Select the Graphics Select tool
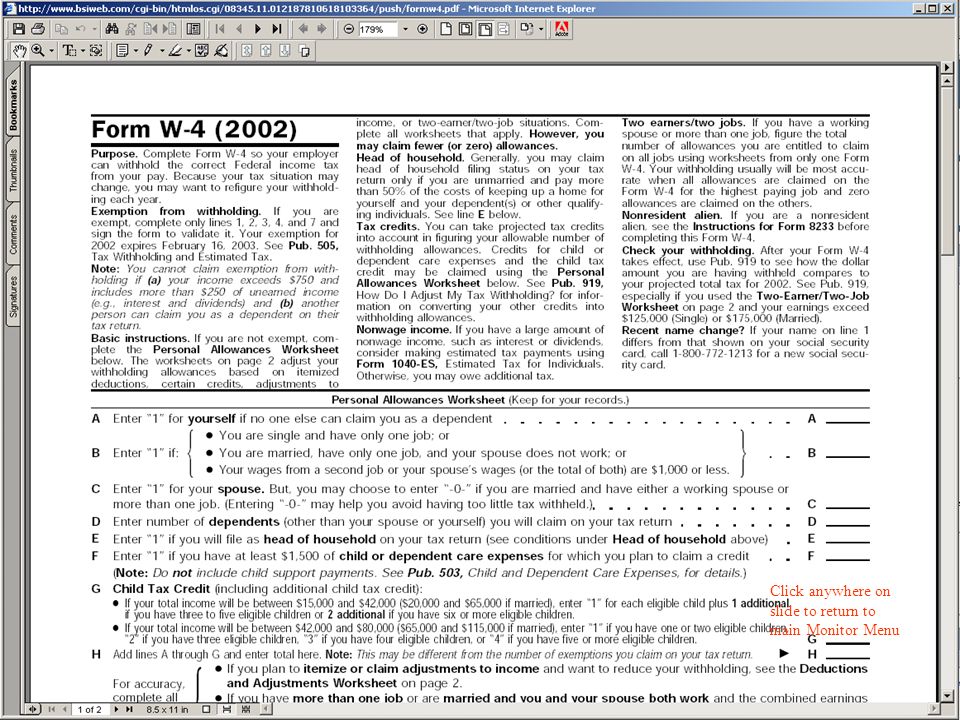Image resolution: width=960 pixels, height=720 pixels. [x=96, y=51]
